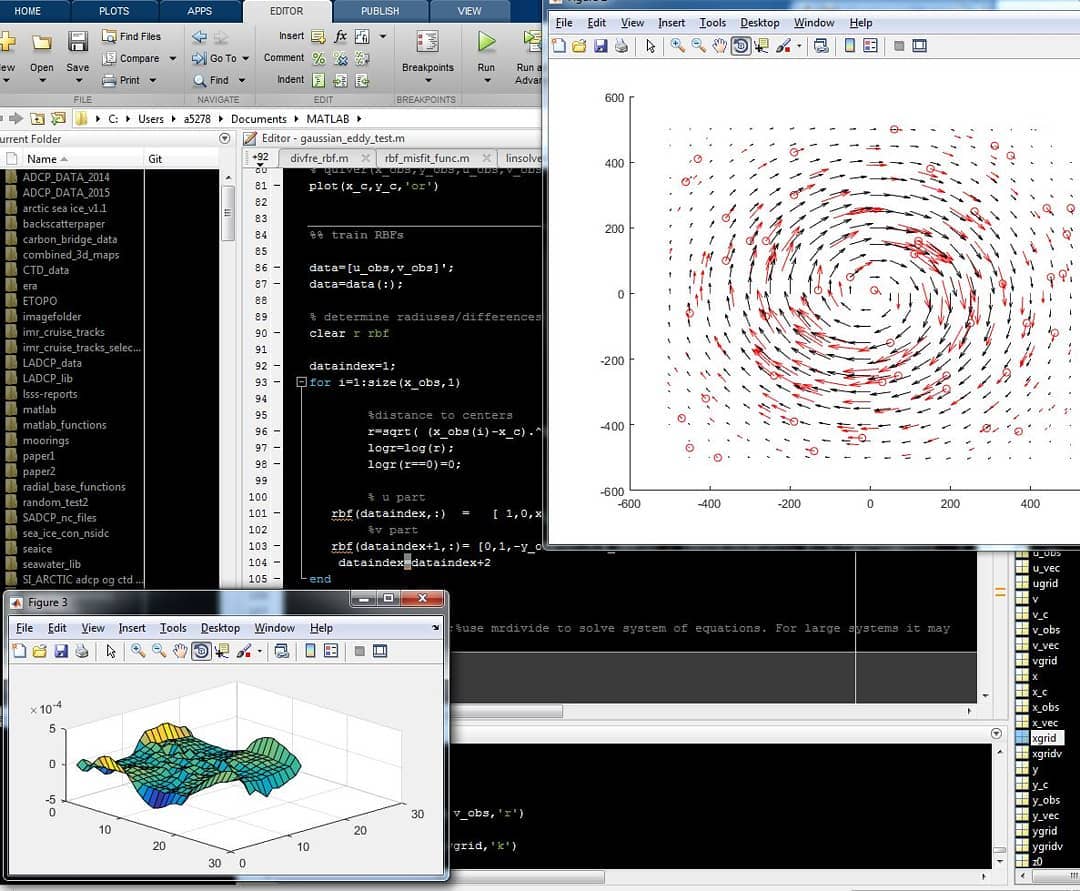
Task: Open the Run dropdown arrow
Action: (x=487, y=81)
